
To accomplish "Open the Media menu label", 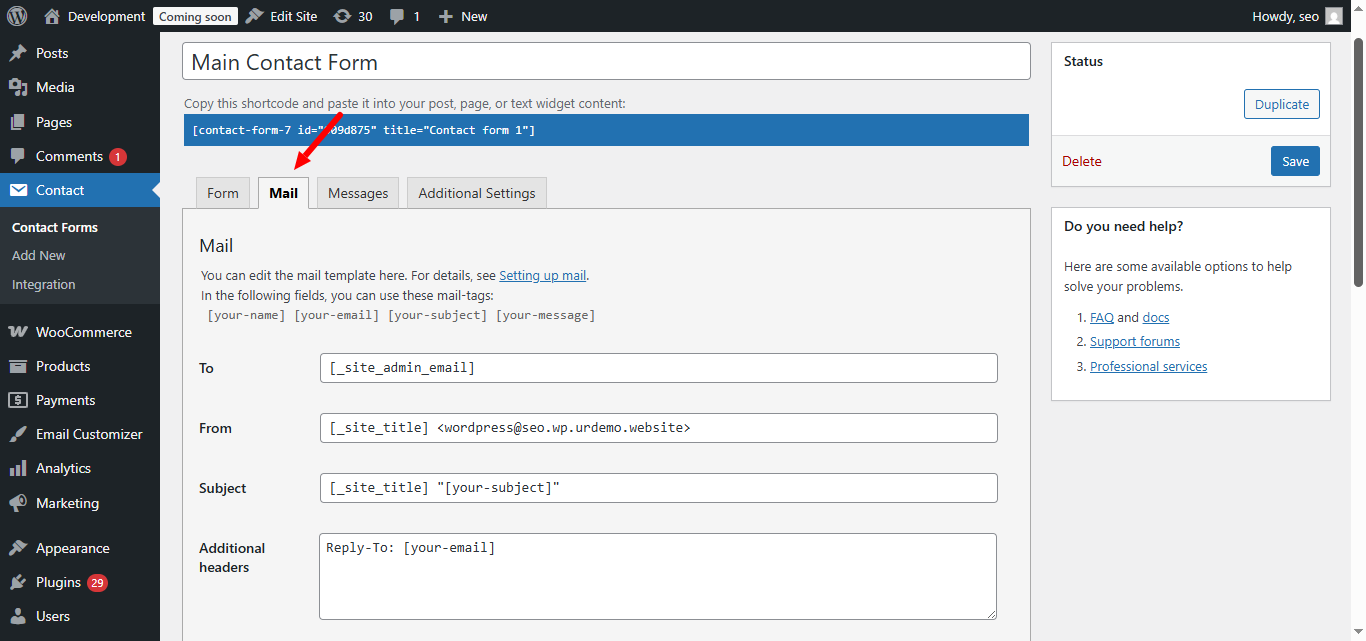I will coord(55,87).
